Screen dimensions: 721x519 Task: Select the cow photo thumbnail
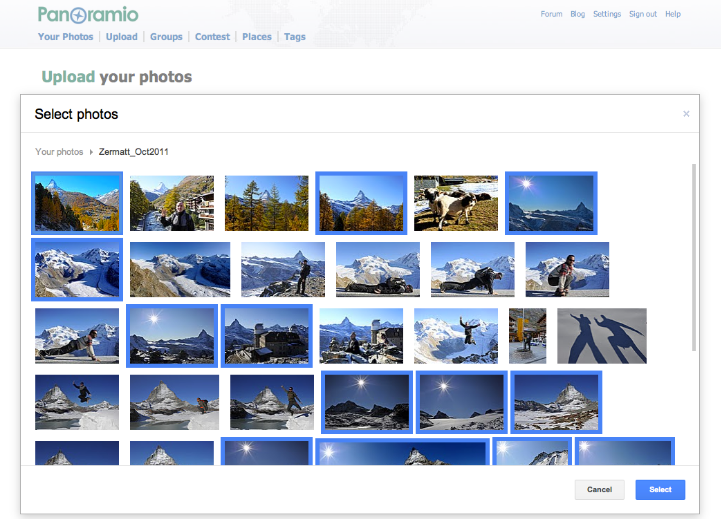(x=456, y=203)
